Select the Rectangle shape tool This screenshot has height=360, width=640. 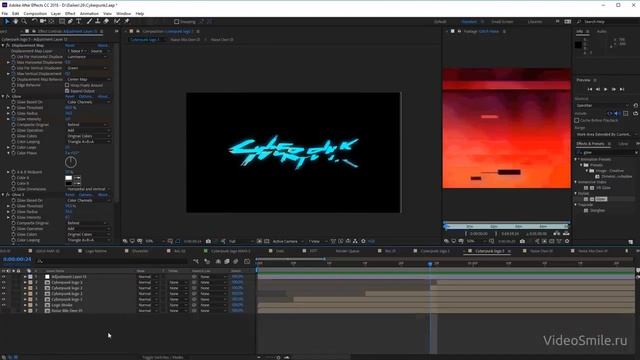point(62,21)
